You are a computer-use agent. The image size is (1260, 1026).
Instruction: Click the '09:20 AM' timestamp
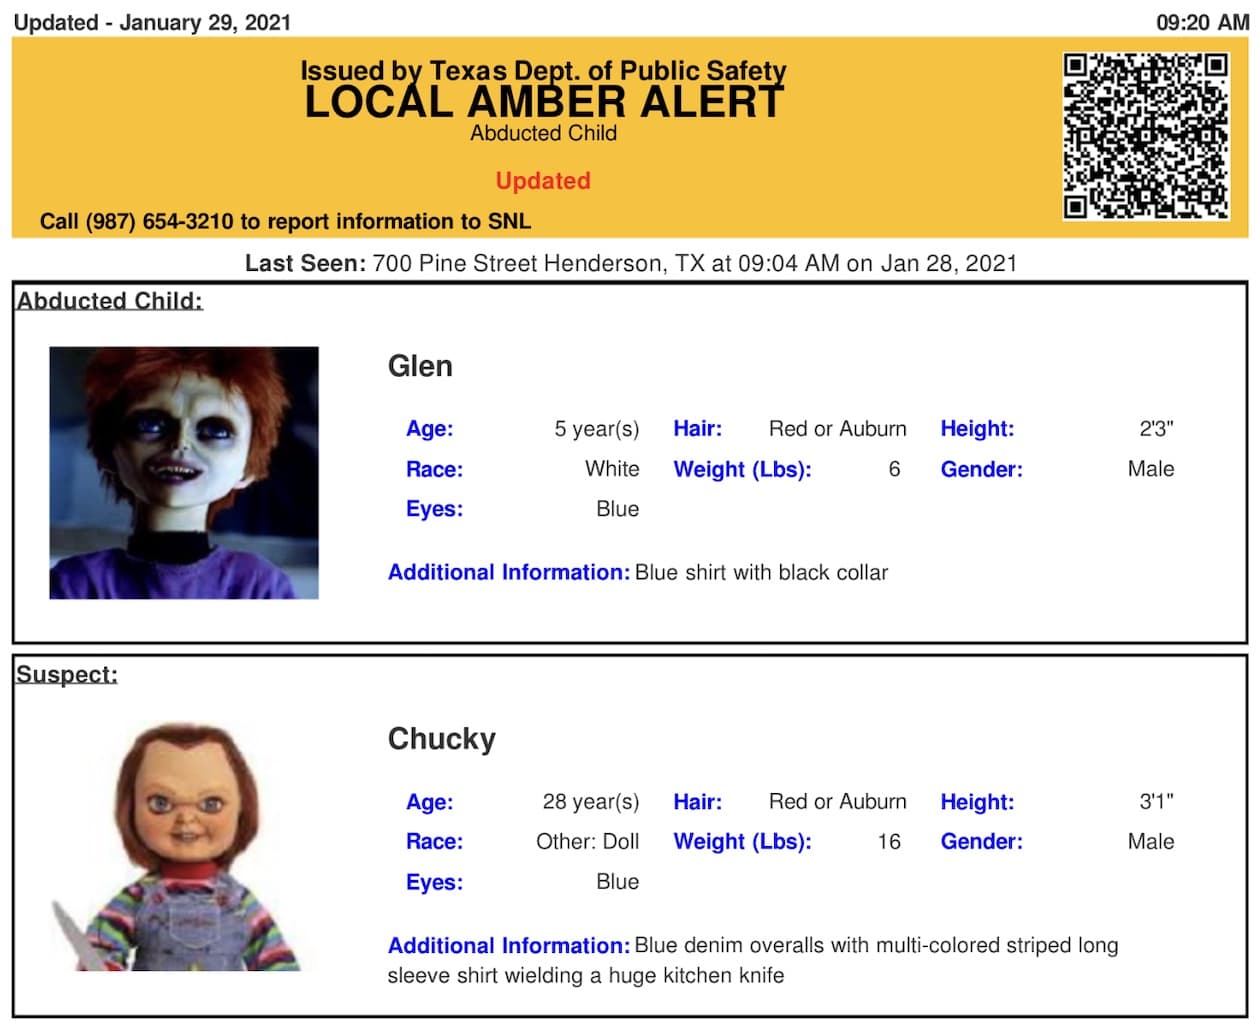click(x=1202, y=22)
